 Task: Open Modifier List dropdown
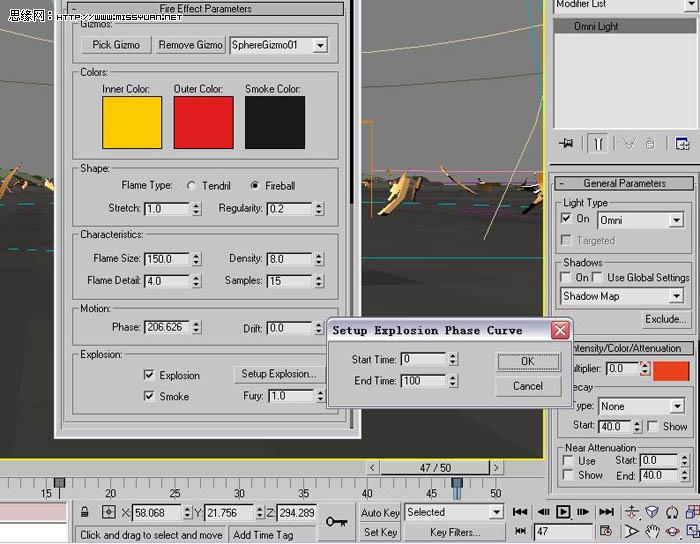pyautogui.click(x=691, y=4)
